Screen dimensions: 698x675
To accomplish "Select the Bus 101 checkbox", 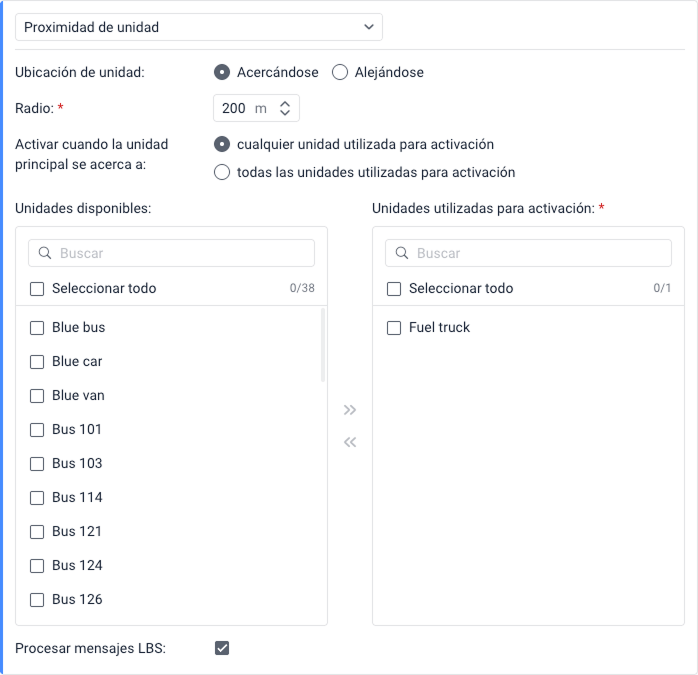I will click(37, 430).
